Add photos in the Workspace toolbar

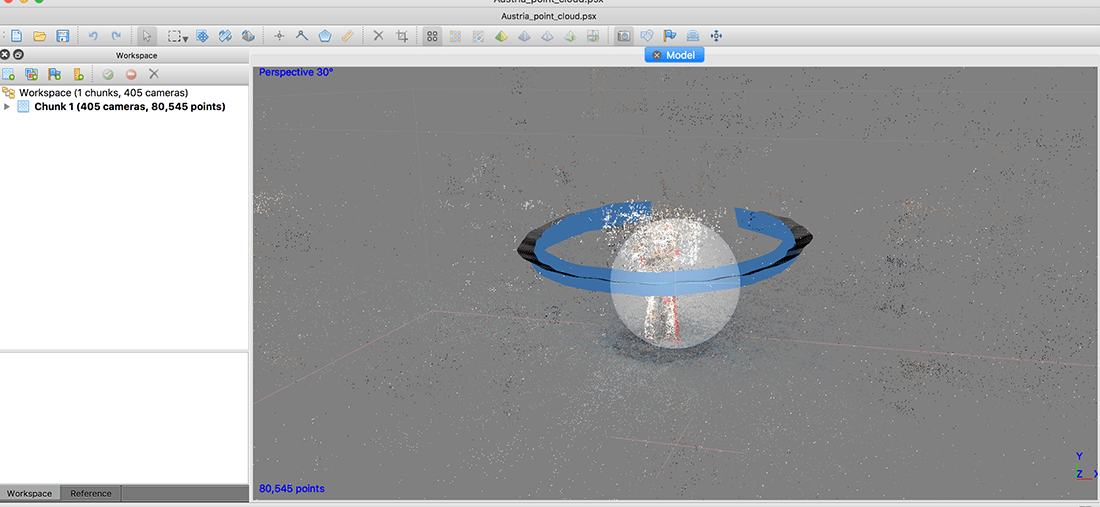point(32,74)
